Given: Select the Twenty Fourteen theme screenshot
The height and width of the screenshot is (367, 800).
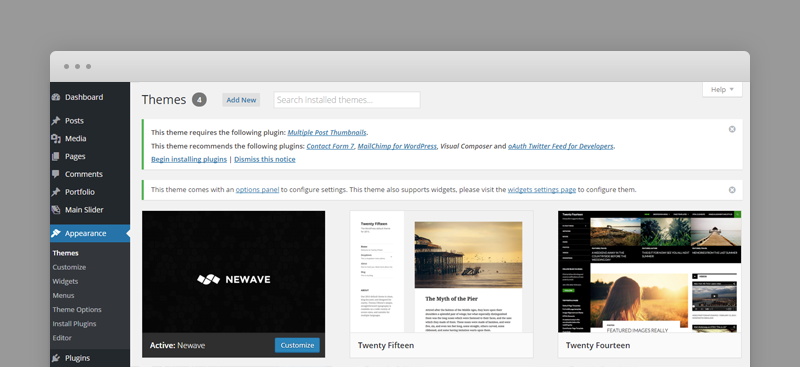Looking at the screenshot, I should (649, 272).
